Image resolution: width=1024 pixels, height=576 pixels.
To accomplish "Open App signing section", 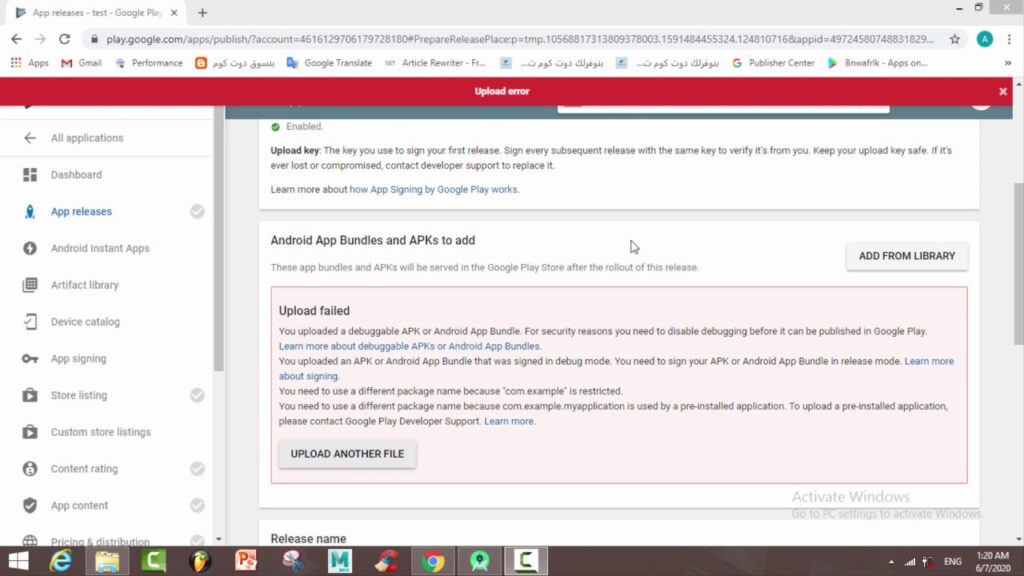I will pyautogui.click(x=78, y=359).
